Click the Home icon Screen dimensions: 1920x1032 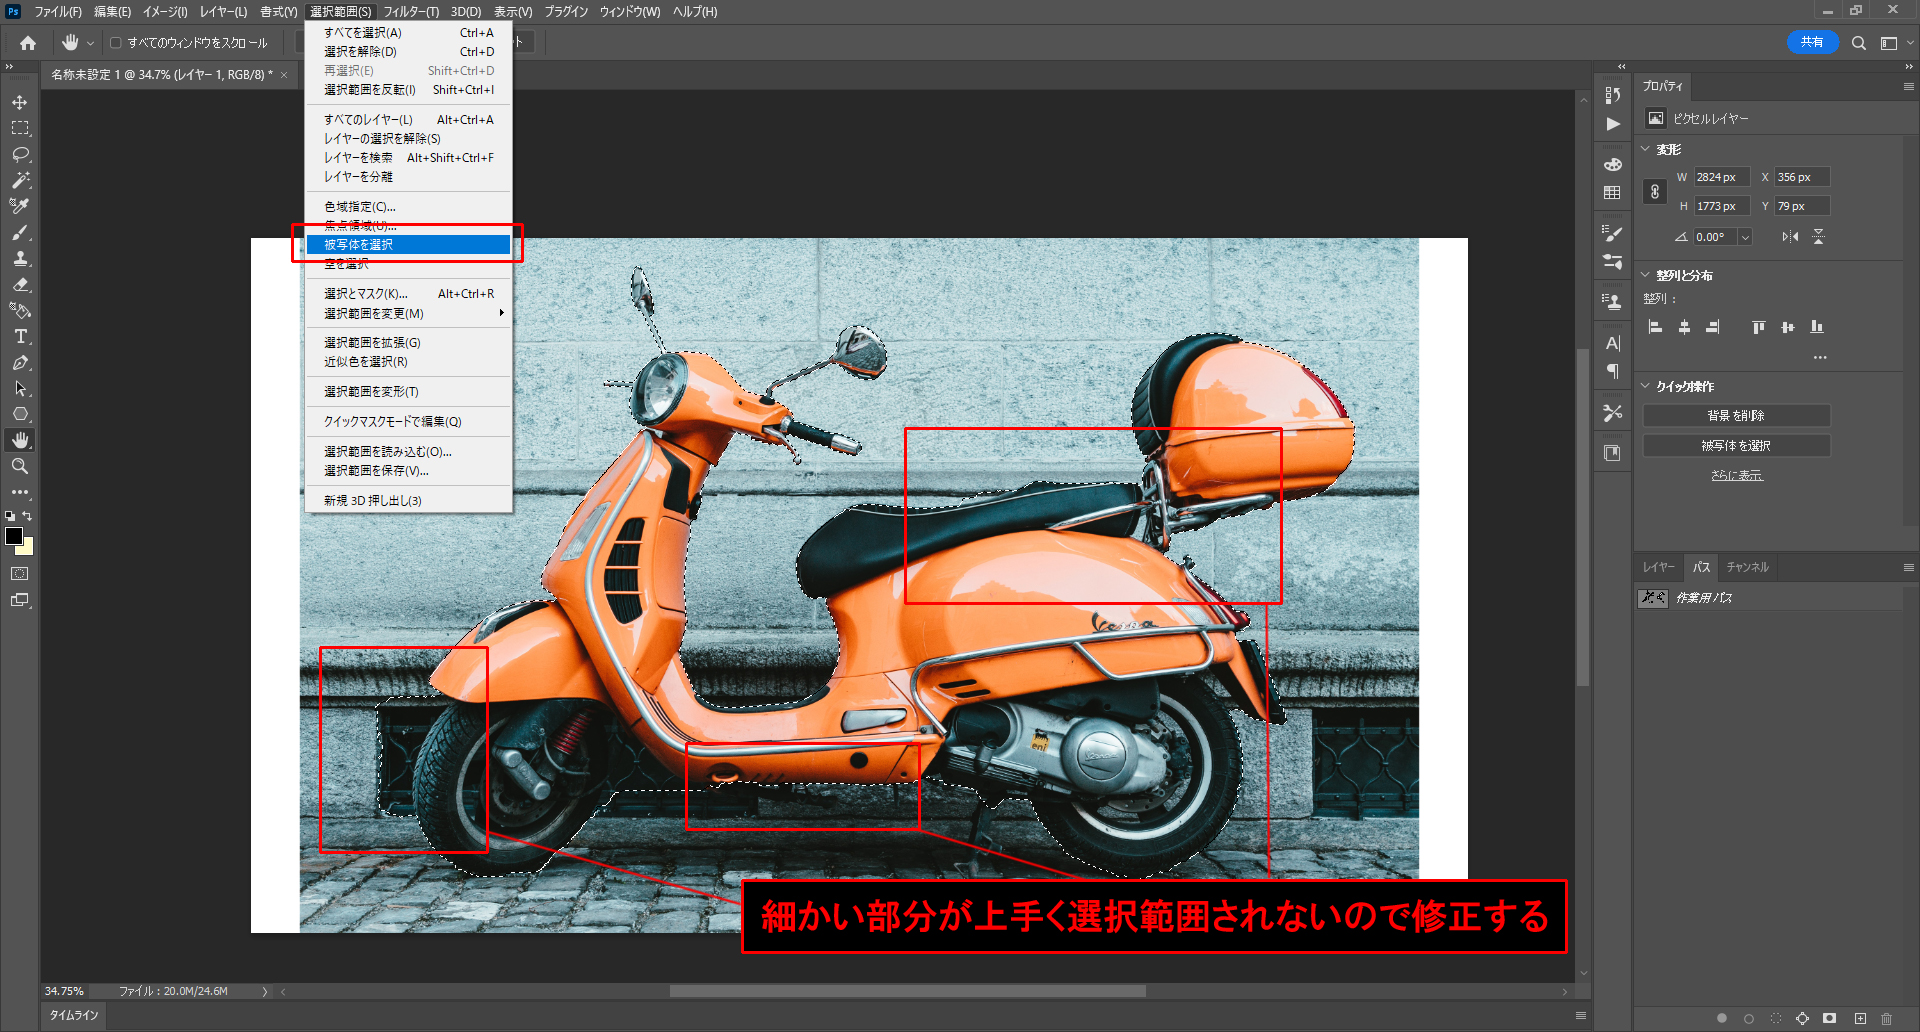(x=28, y=43)
